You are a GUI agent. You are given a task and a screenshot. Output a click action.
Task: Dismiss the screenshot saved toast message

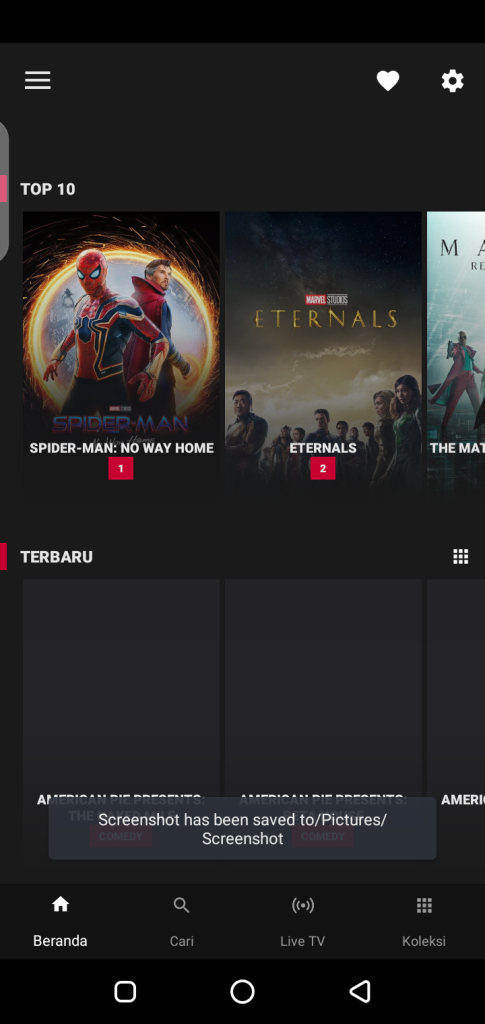point(242,829)
